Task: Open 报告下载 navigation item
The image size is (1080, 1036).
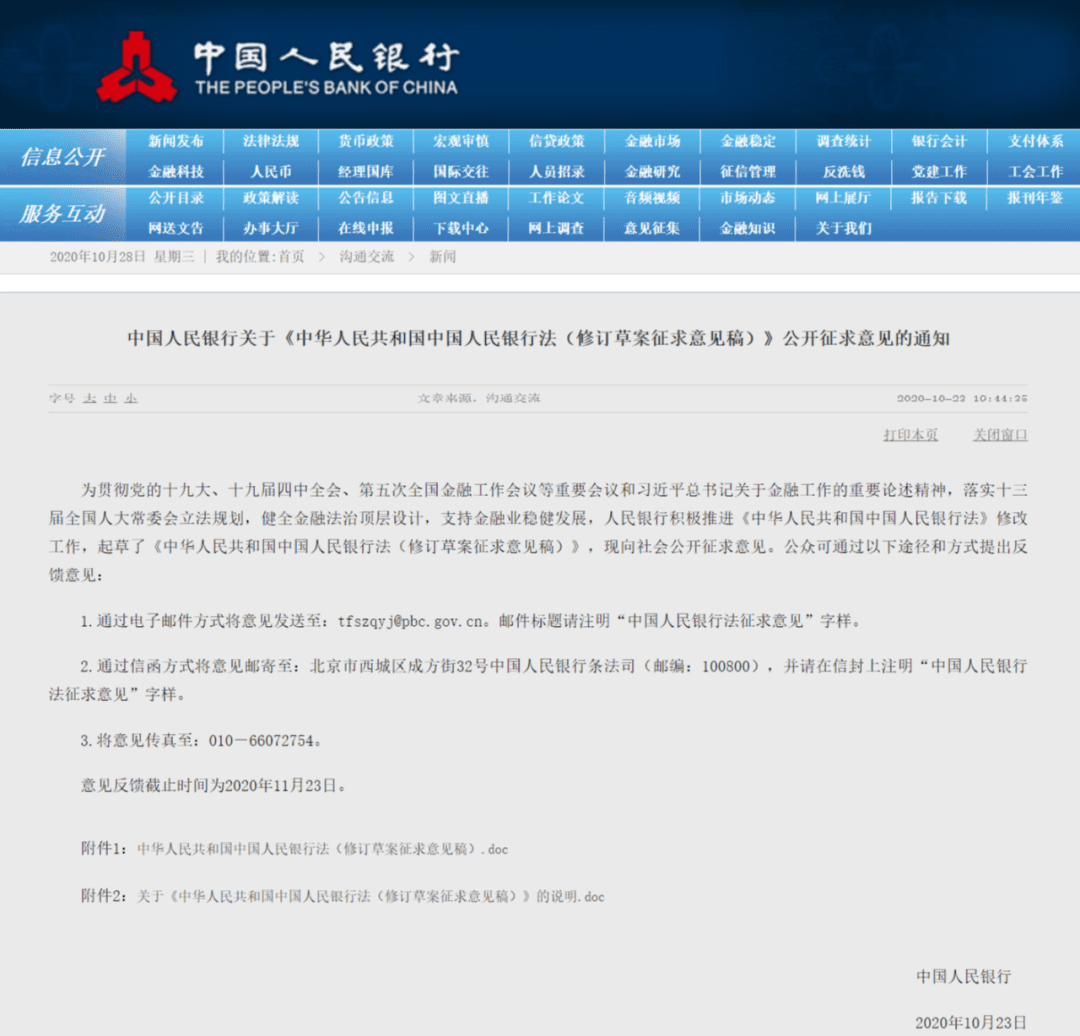Action: [x=939, y=198]
